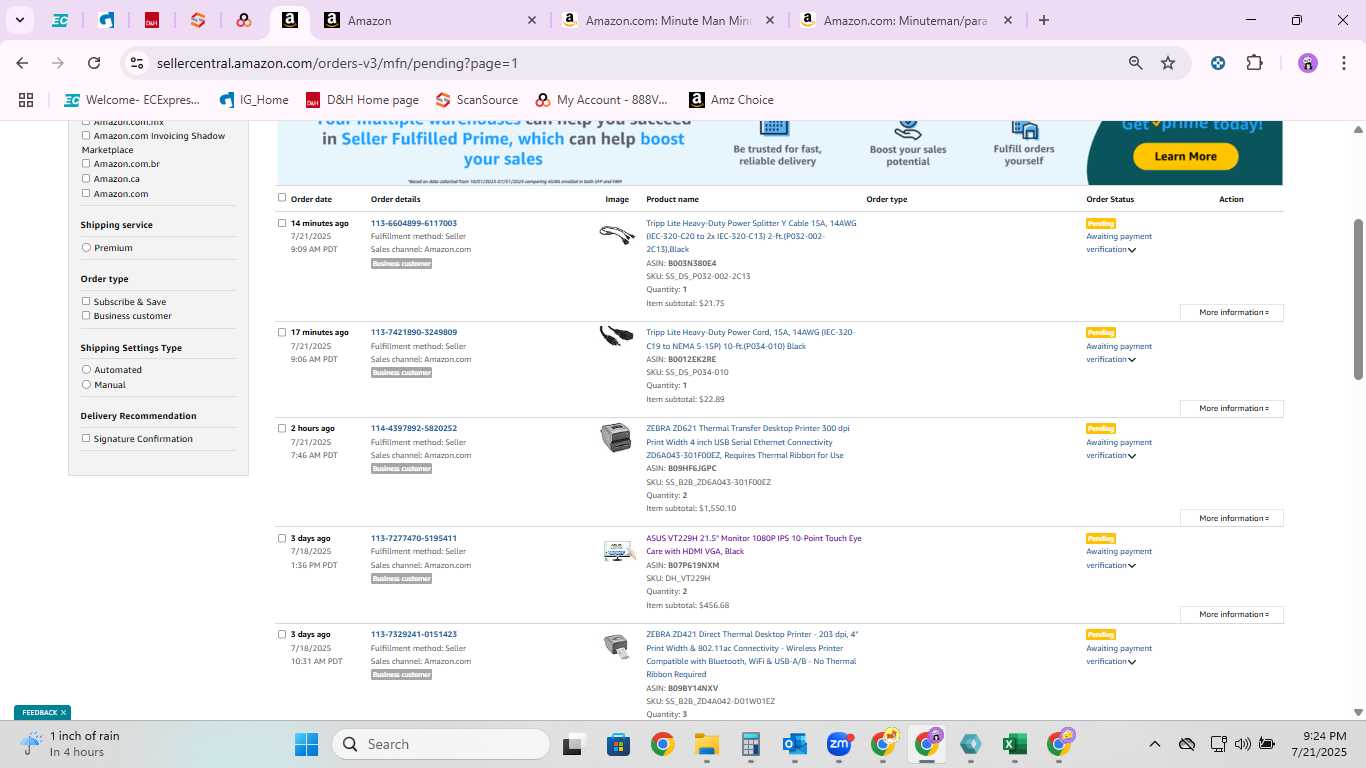The height and width of the screenshot is (768, 1366).
Task: Open order link 114-4397892-5820252
Action: pyautogui.click(x=414, y=428)
